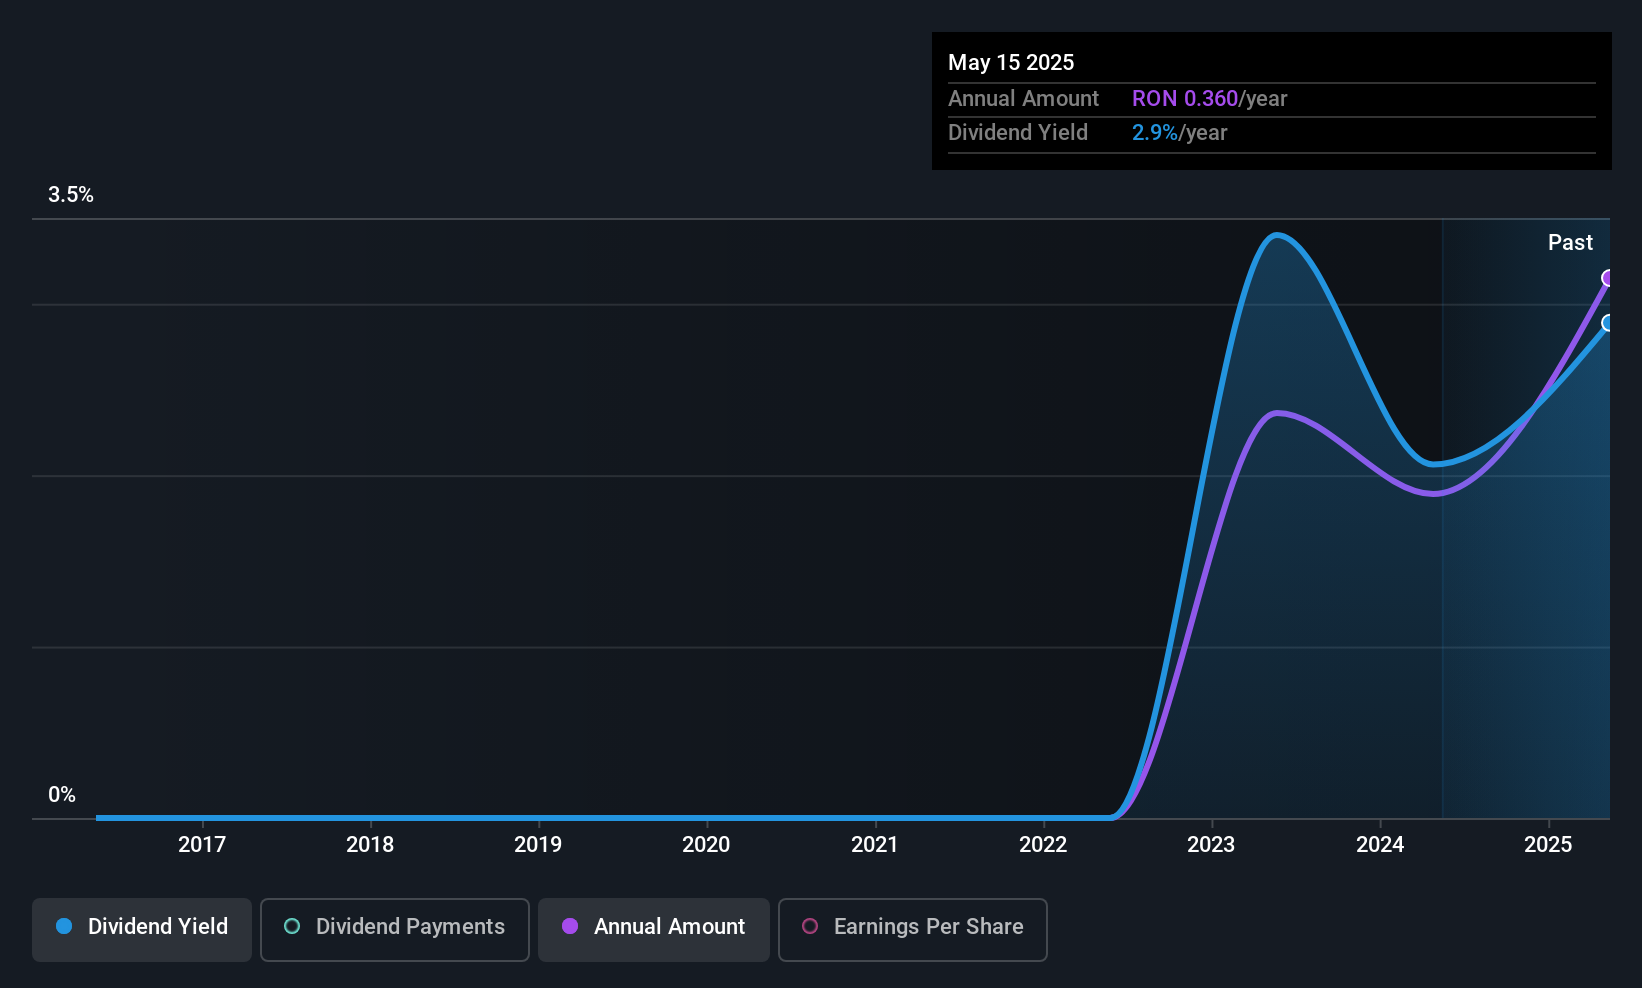Click the purple dot beside Annual Amount legend
Image resolution: width=1642 pixels, height=988 pixels.
(570, 926)
